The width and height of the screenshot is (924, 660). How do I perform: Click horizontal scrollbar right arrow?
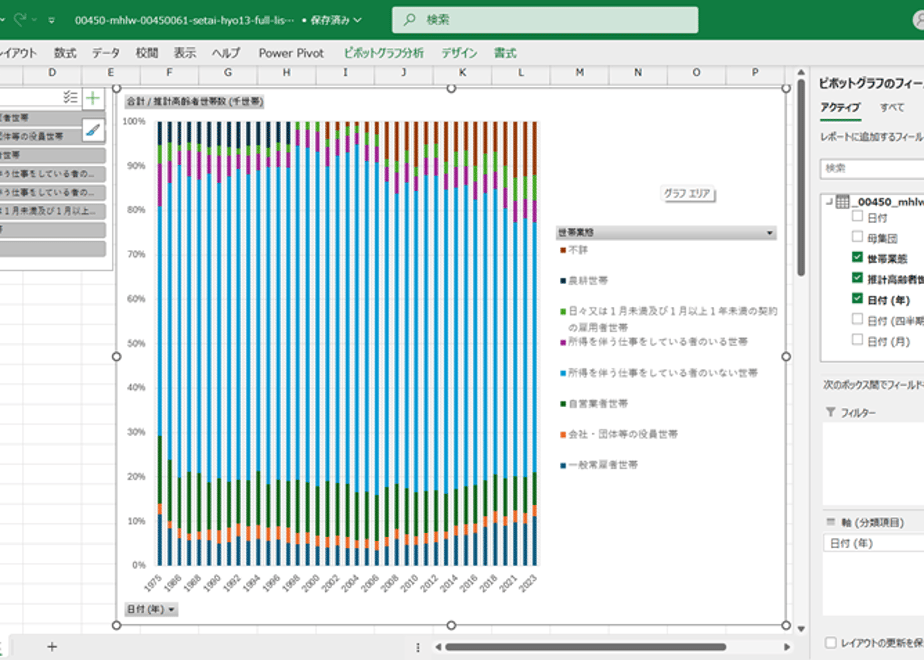point(787,647)
